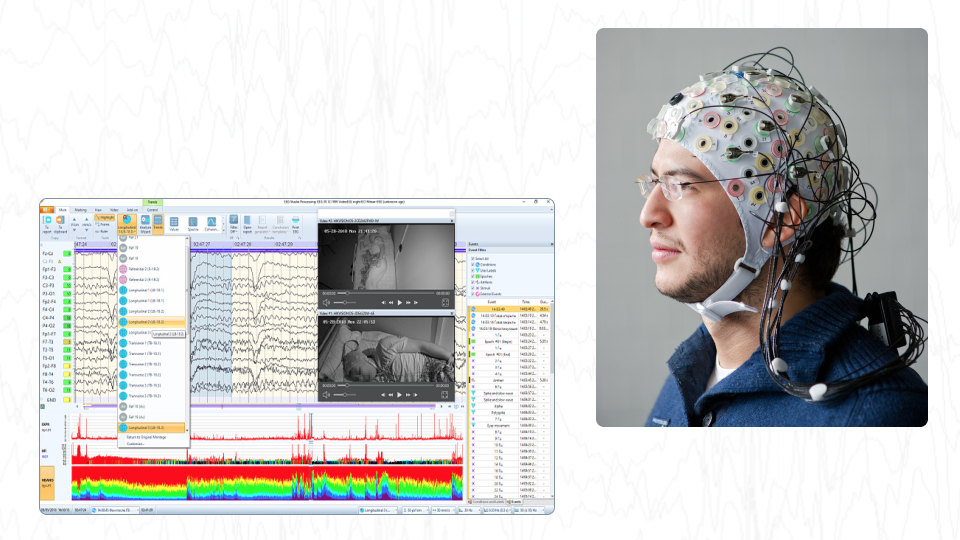Viewport: 960px width, 540px height.
Task: Fullscreen the upper video
Action: click(445, 302)
